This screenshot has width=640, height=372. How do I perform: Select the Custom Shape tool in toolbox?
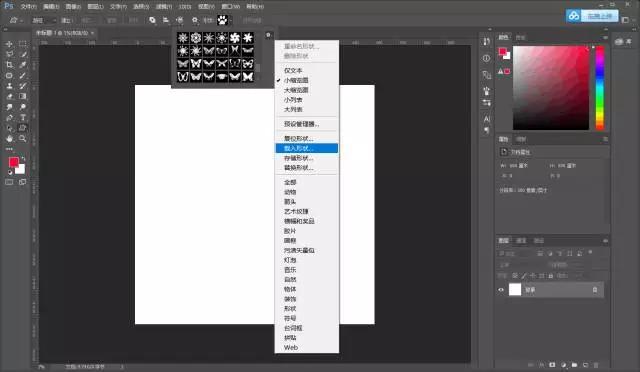(x=22, y=129)
